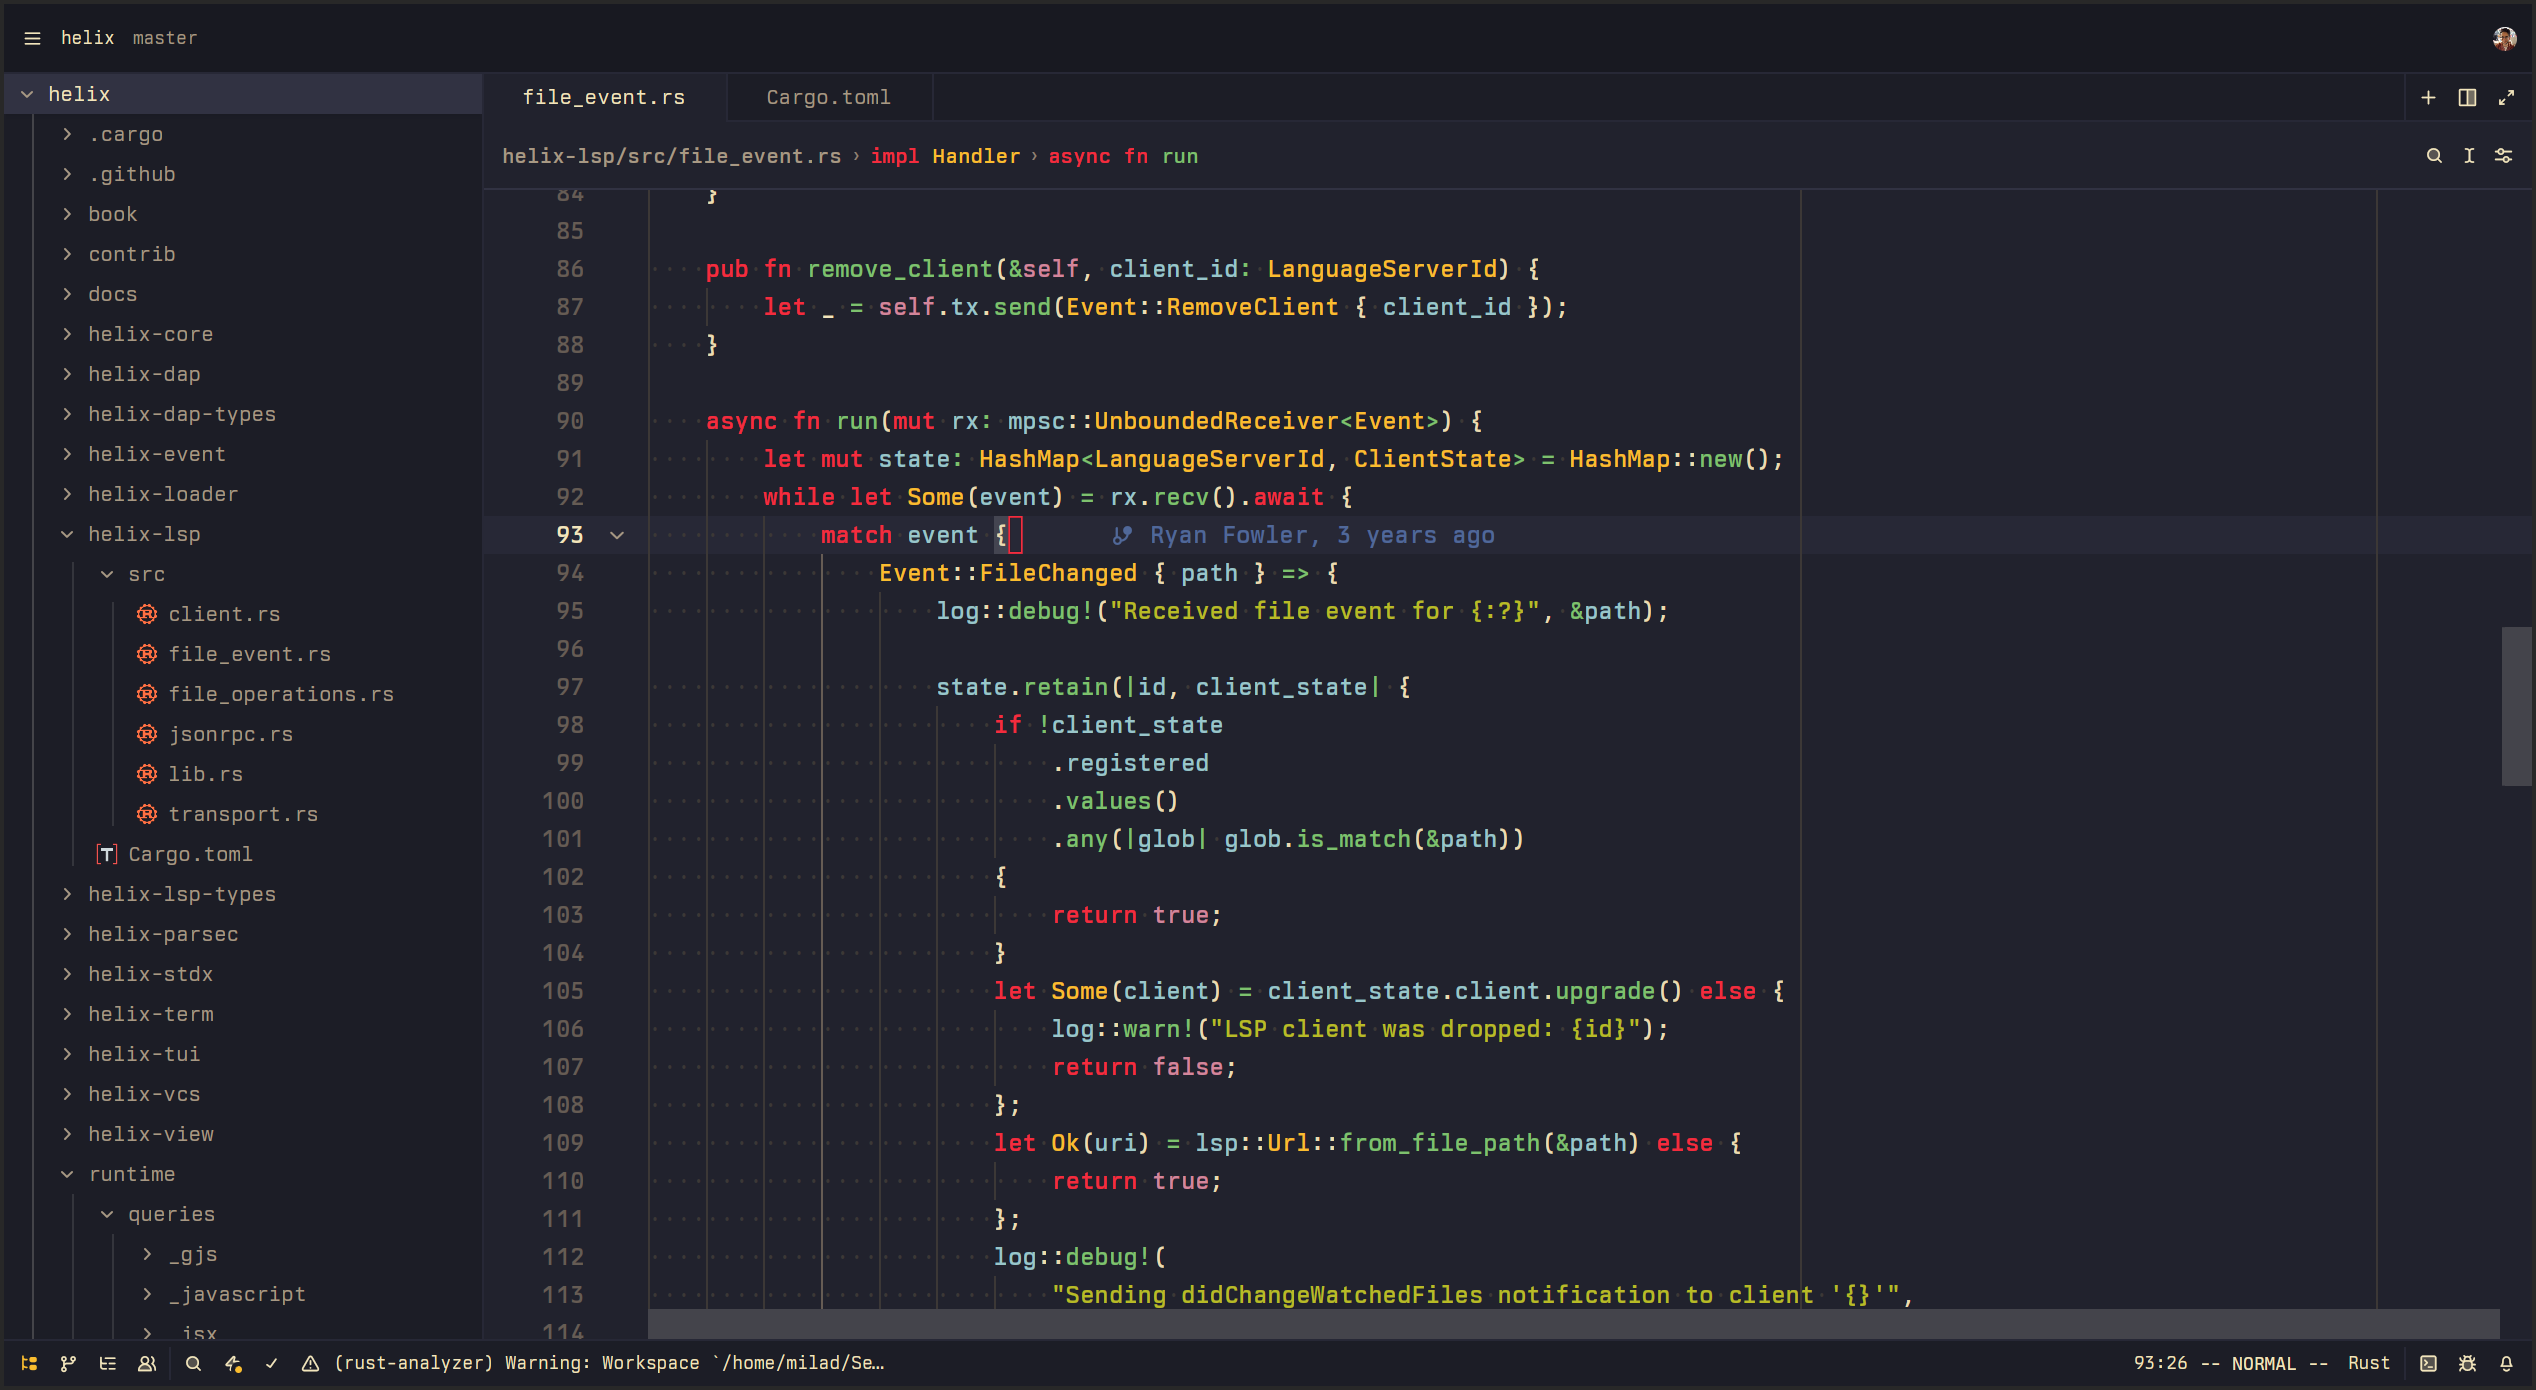Viewport: 2536px width, 1390px height.
Task: Open the collaboration panel icon
Action: coord(147,1363)
